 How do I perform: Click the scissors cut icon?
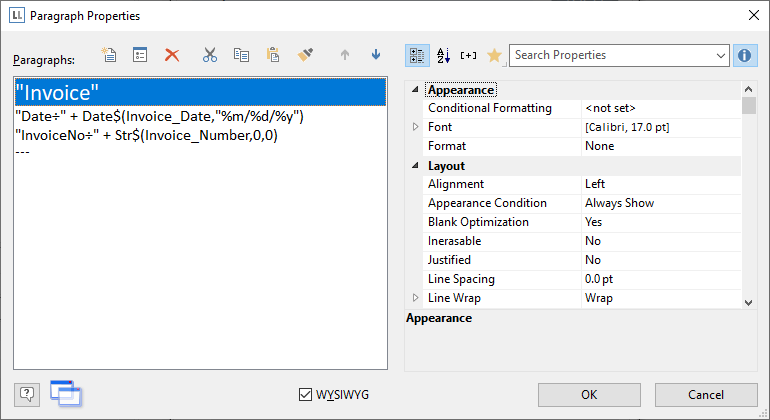pos(210,56)
